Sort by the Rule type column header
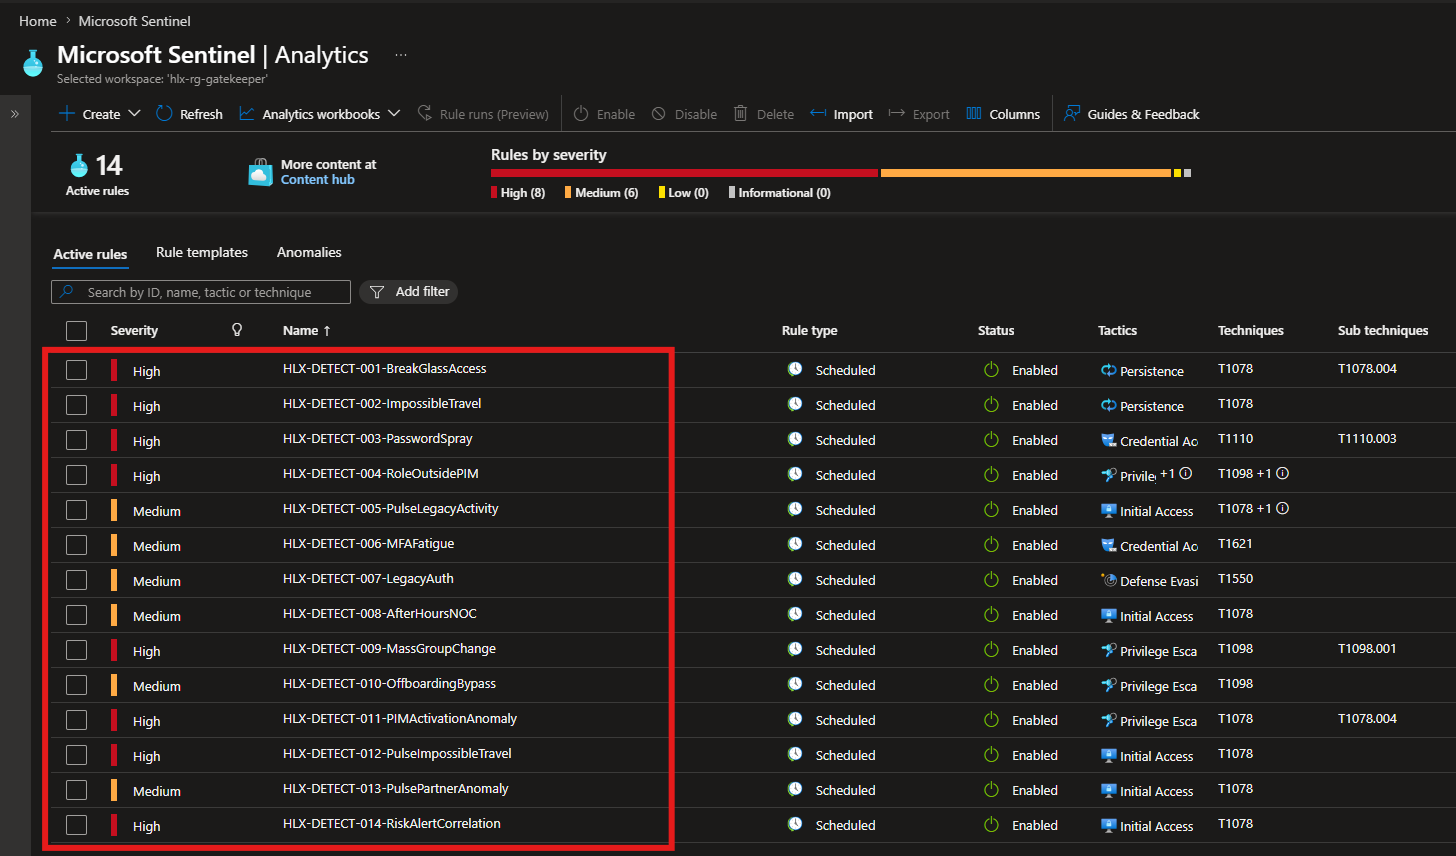Image resolution: width=1456 pixels, height=856 pixels. point(810,331)
